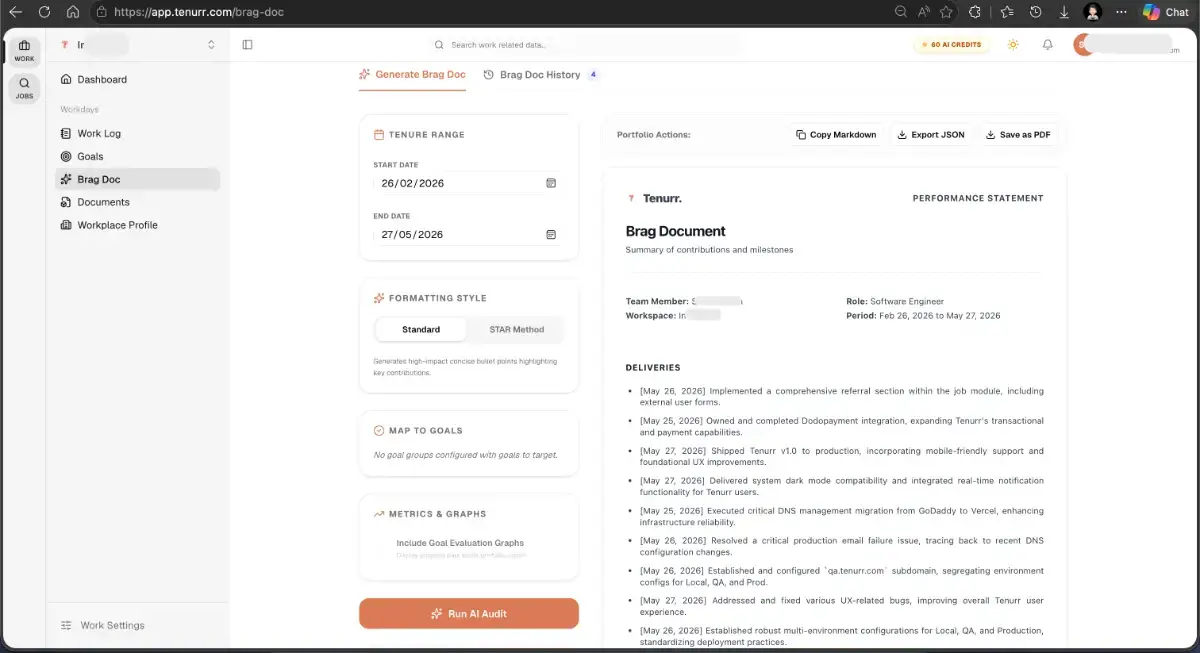The width and height of the screenshot is (1200, 653).
Task: Click the Save as PDF button
Action: [x=1018, y=134]
